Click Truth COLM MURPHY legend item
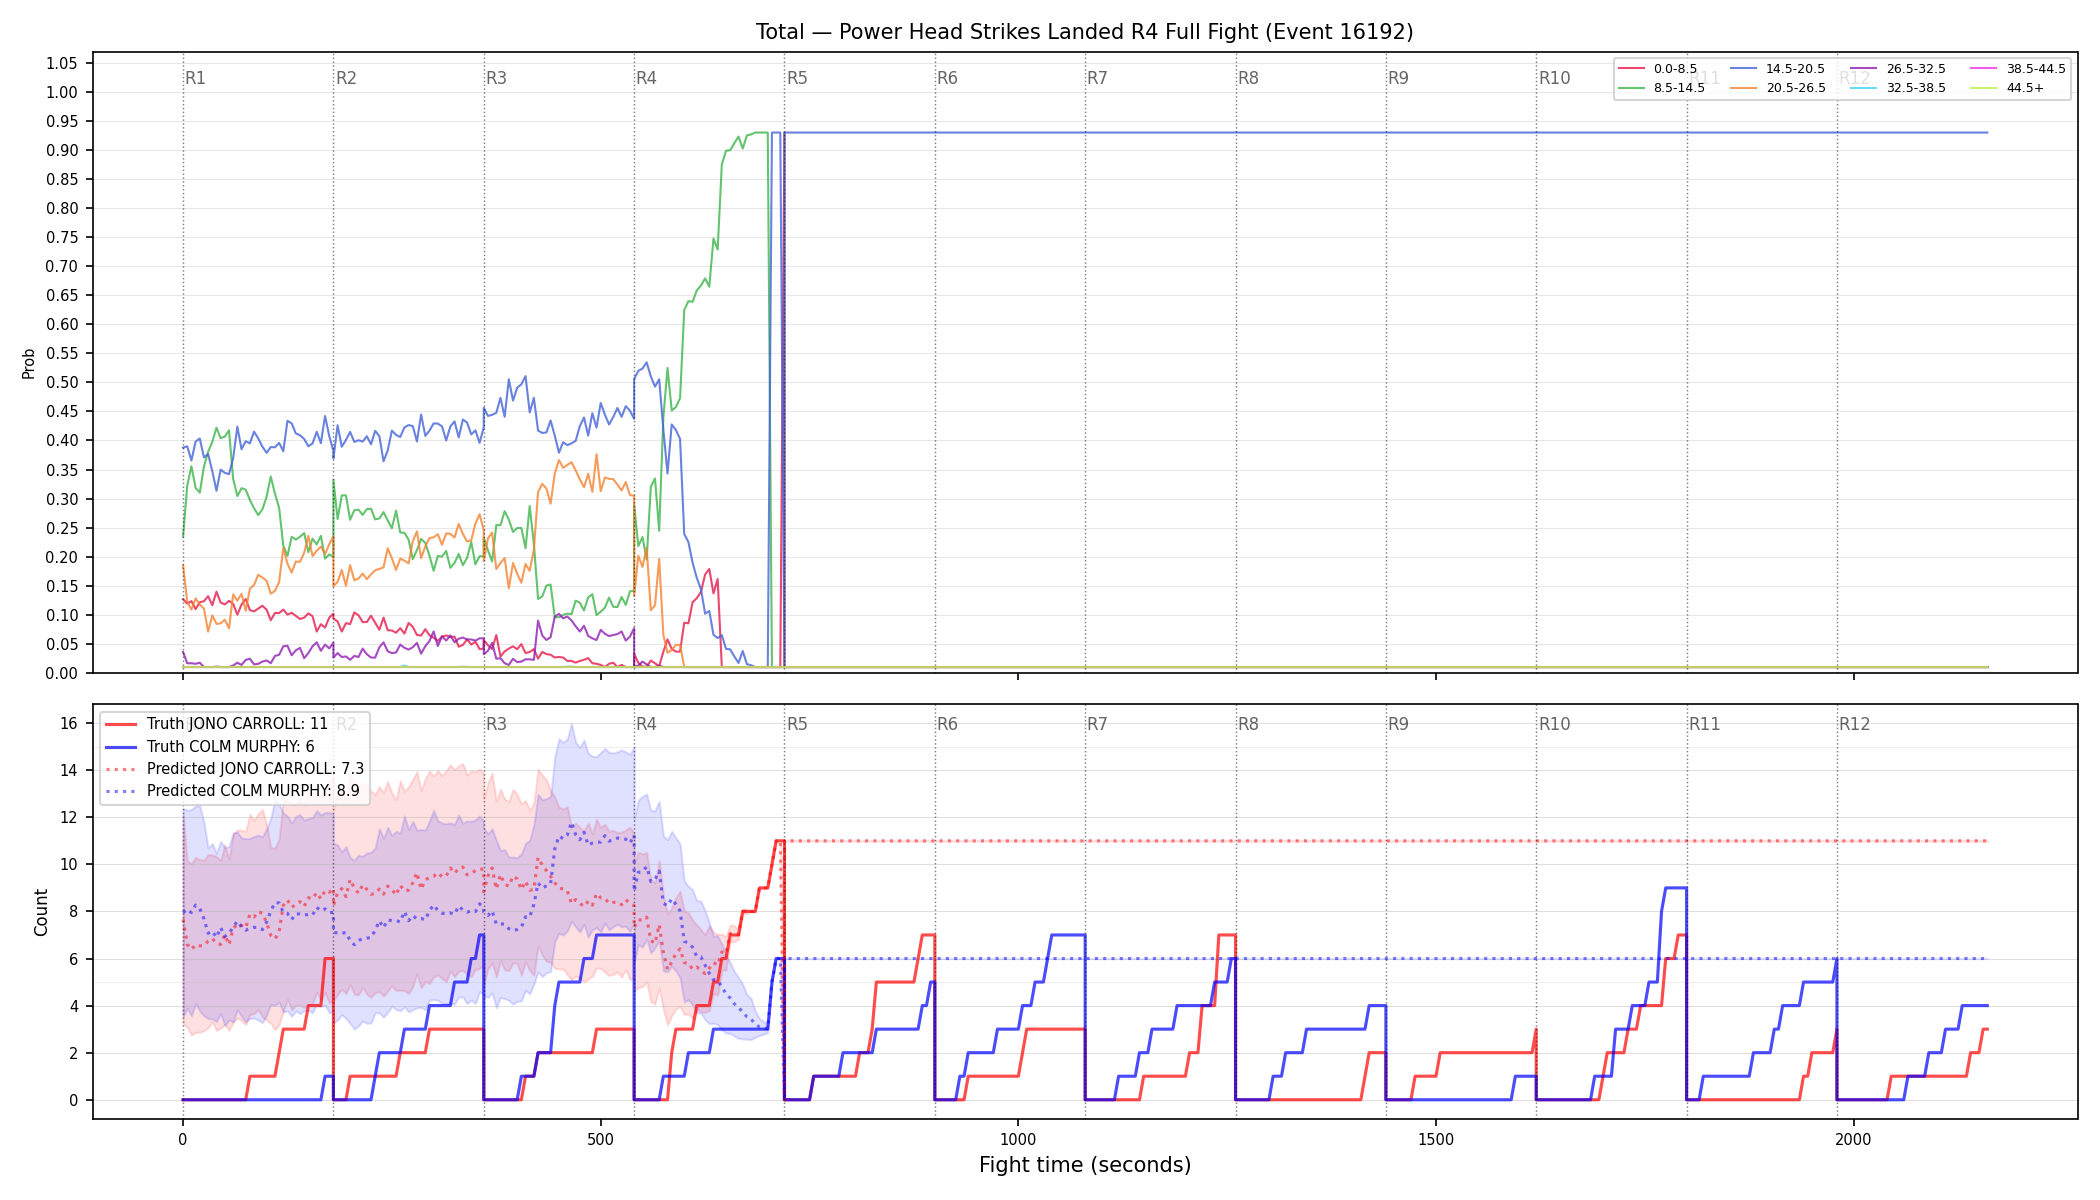Viewport: 2100px width, 1200px height. point(210,746)
